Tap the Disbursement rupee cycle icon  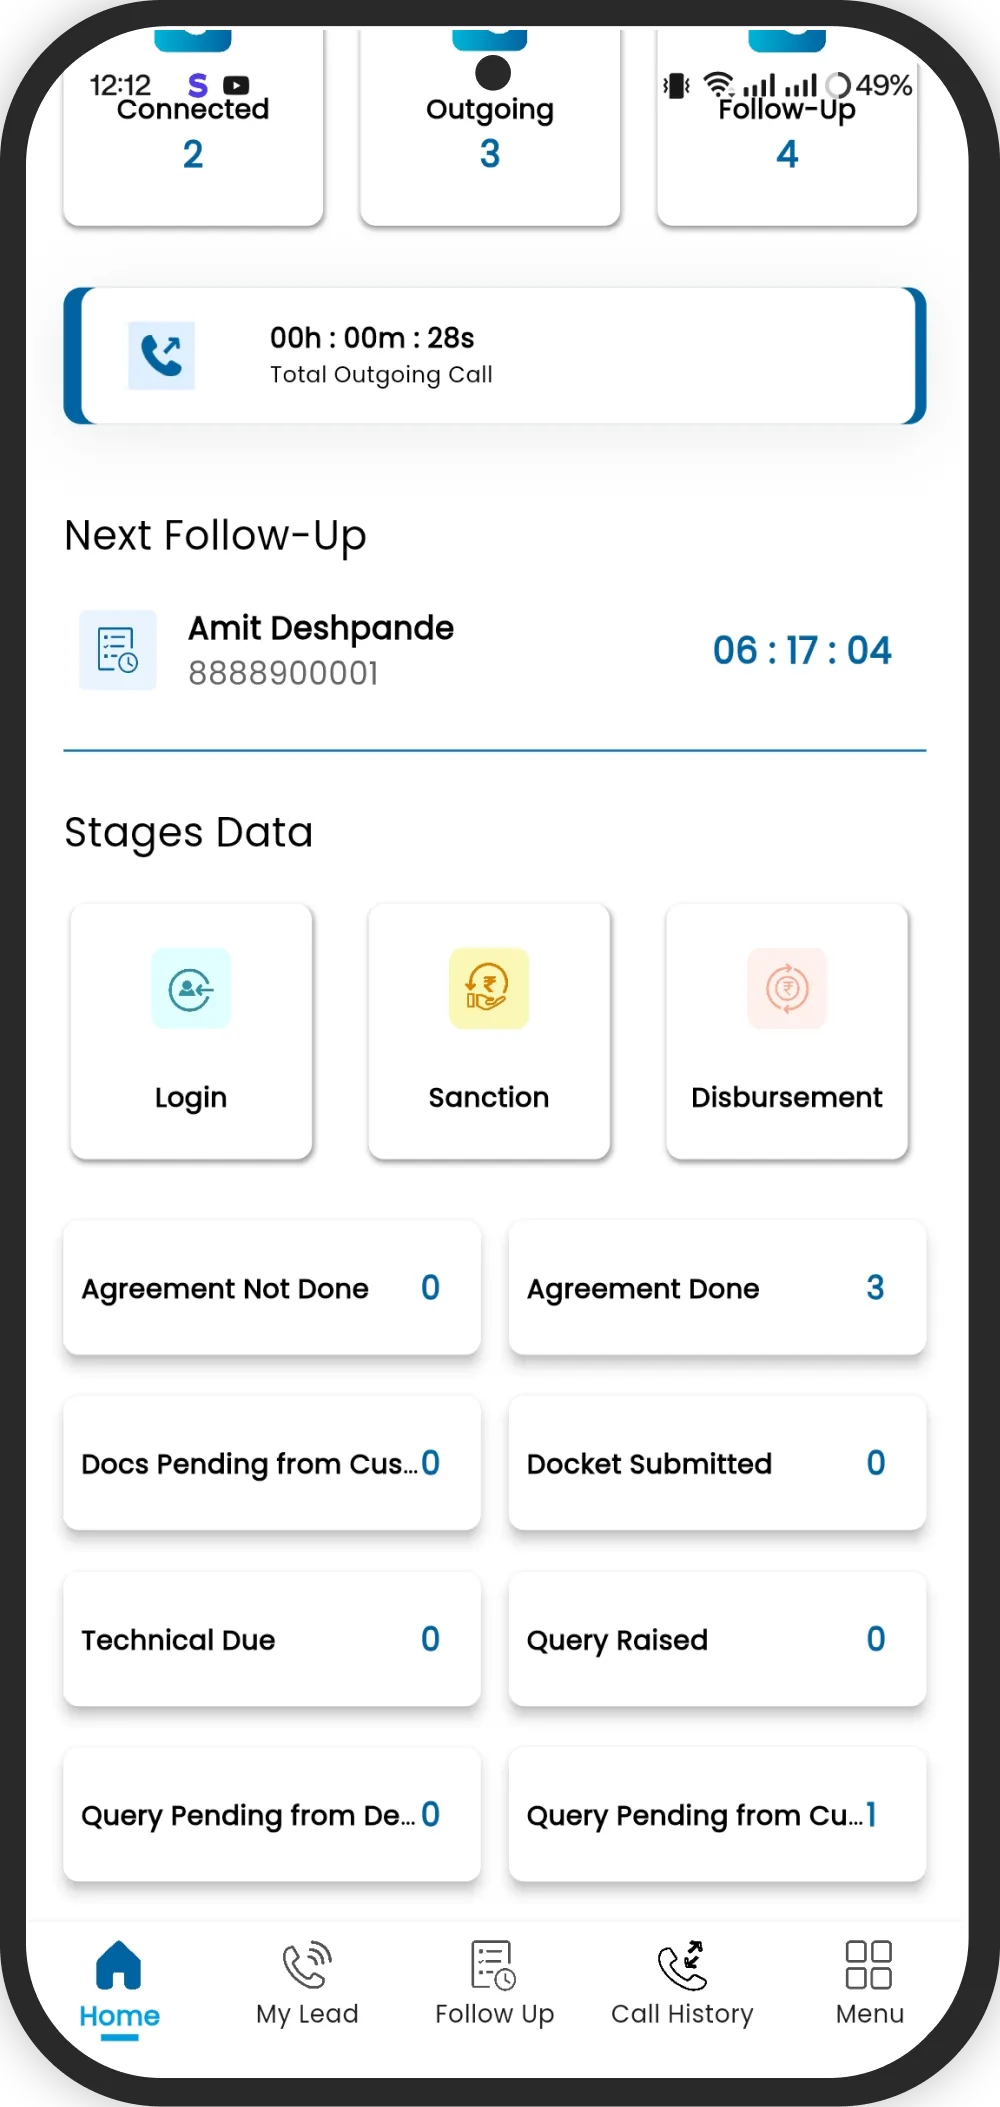(x=787, y=988)
